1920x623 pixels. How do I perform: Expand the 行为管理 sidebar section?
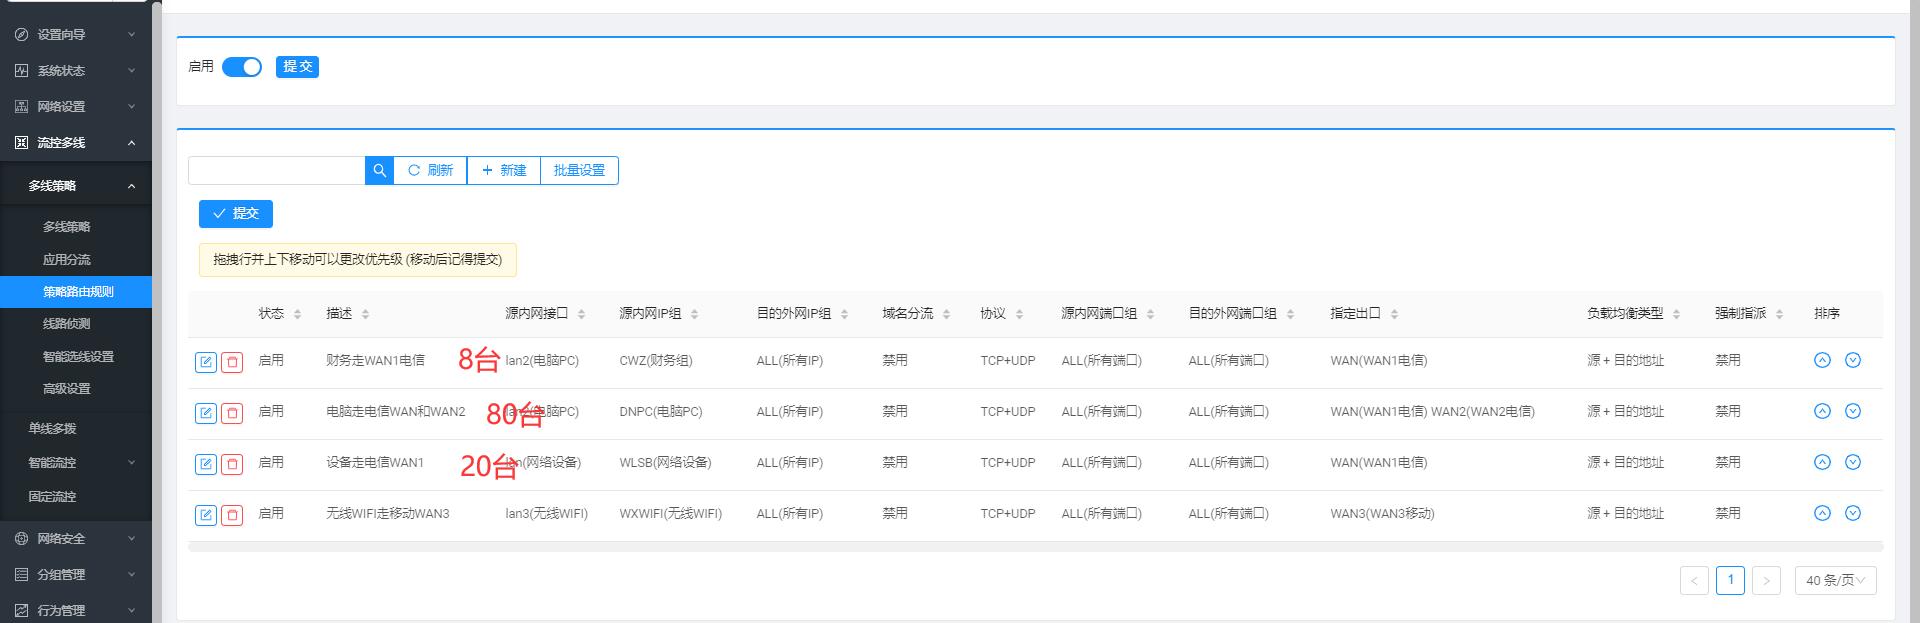pos(75,610)
